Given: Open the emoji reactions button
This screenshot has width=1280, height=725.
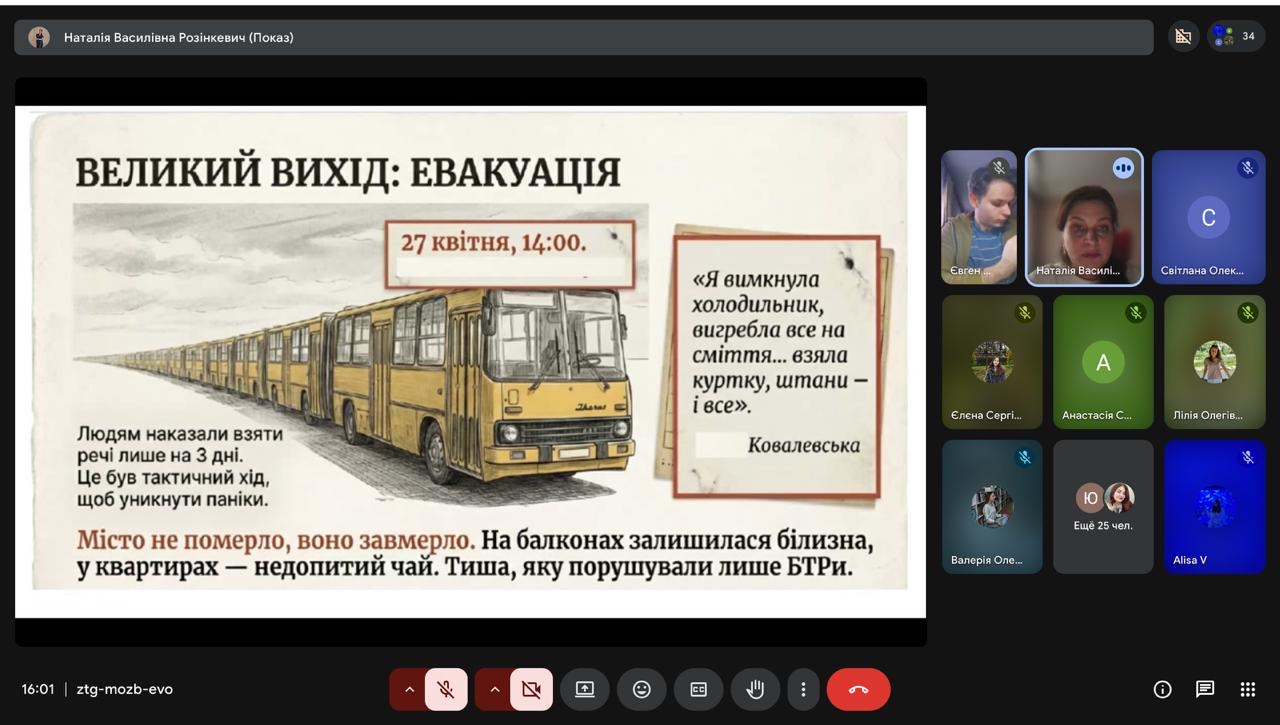Looking at the screenshot, I should (x=642, y=689).
